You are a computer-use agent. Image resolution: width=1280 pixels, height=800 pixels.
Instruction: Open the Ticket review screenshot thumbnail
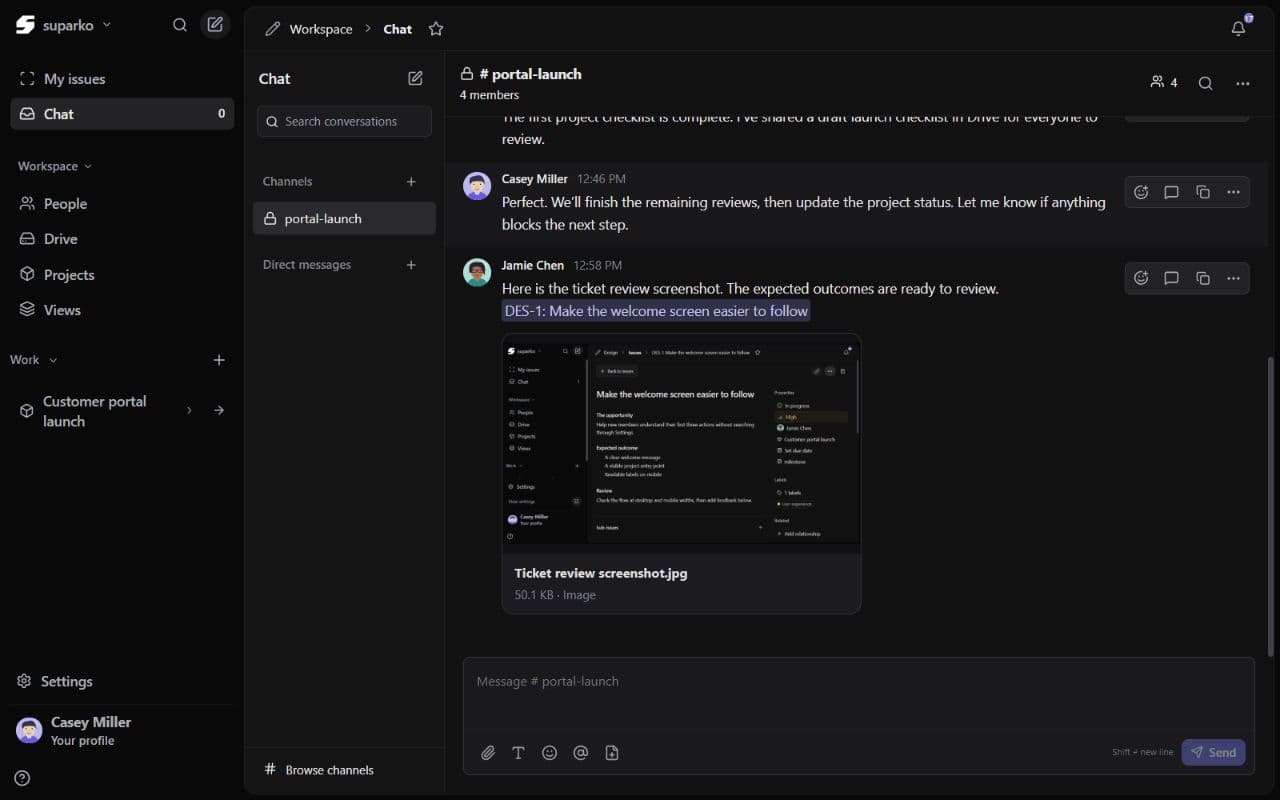click(x=681, y=443)
